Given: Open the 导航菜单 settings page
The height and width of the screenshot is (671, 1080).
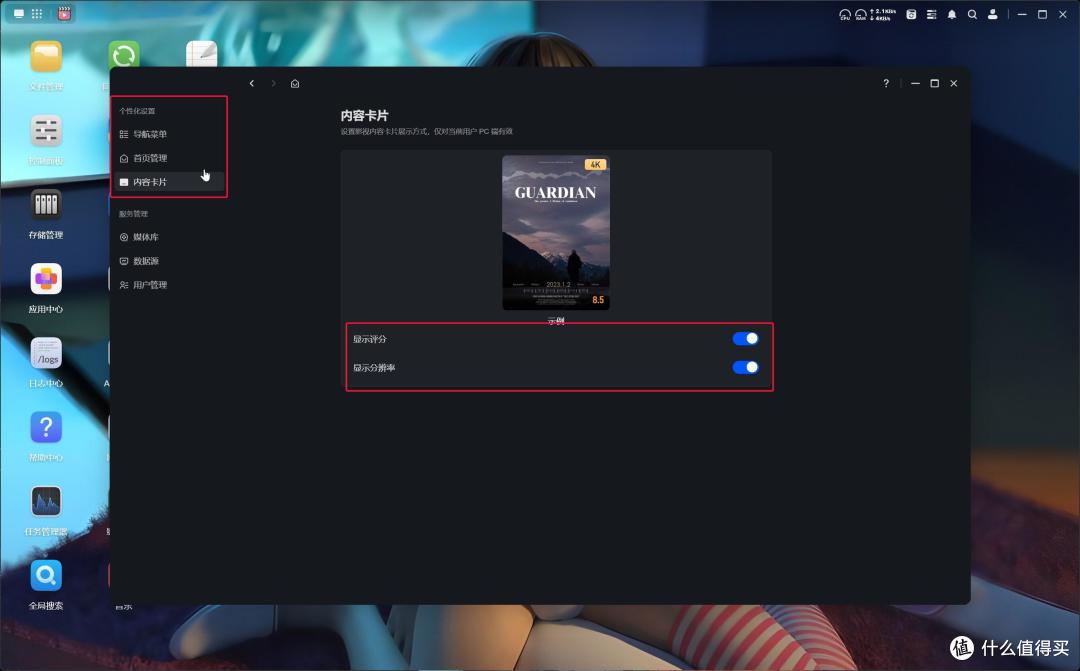Looking at the screenshot, I should [169, 134].
